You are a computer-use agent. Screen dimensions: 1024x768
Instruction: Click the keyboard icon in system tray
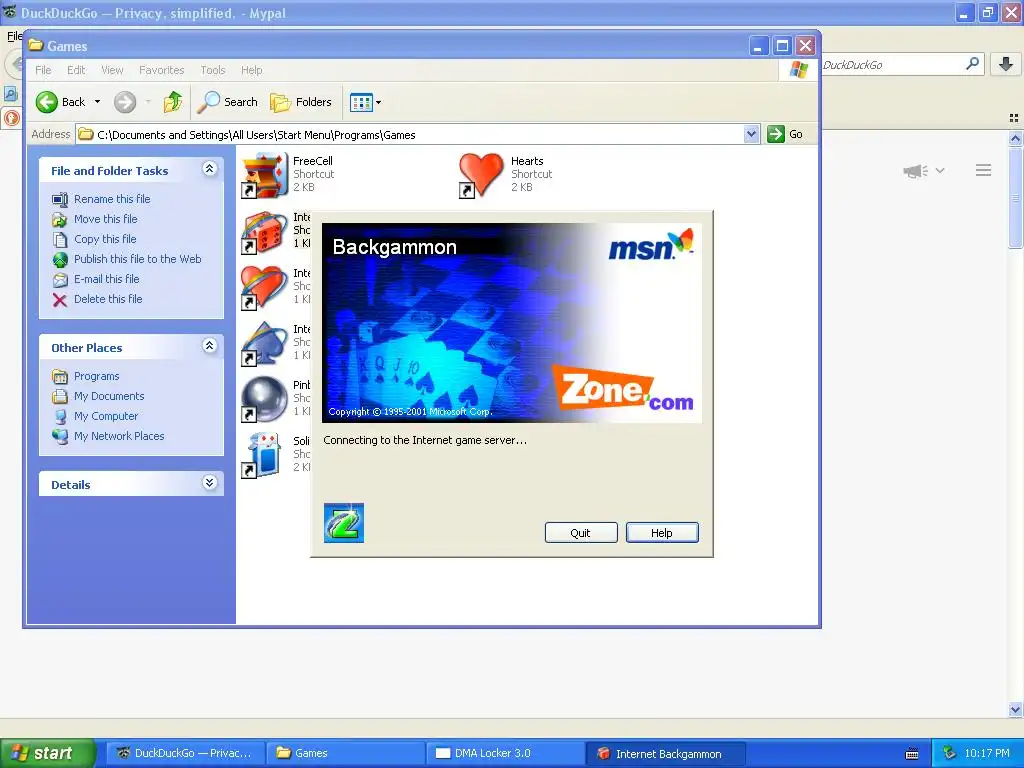912,754
